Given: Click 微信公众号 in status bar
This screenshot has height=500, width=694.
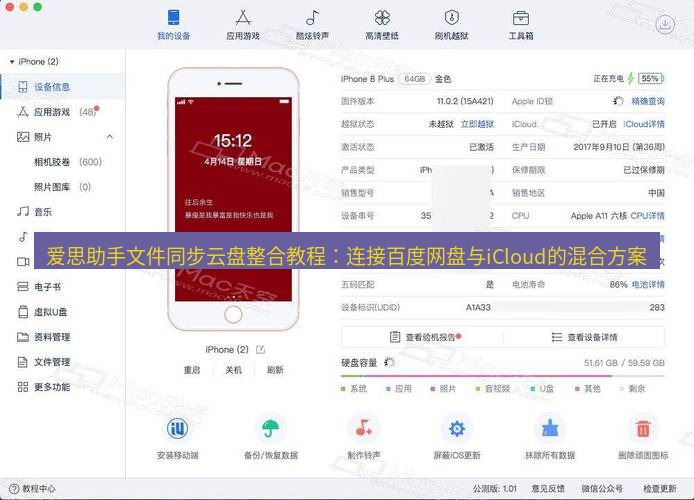Looking at the screenshot, I should [602, 488].
